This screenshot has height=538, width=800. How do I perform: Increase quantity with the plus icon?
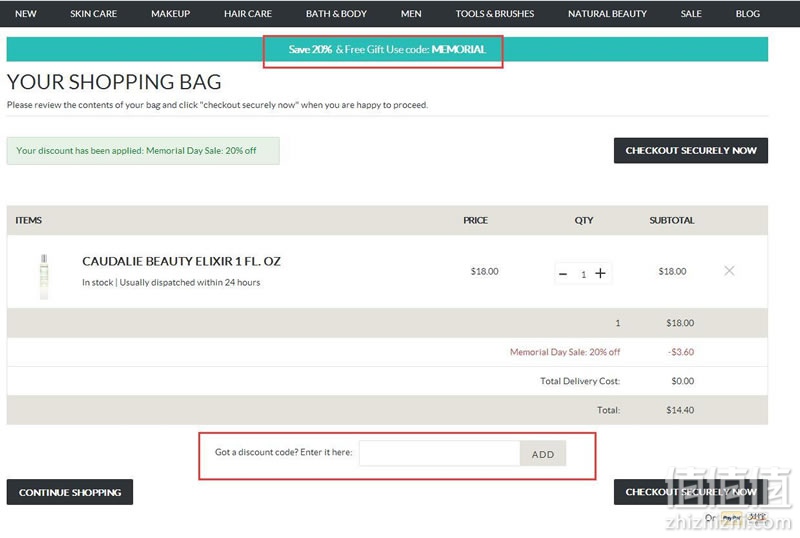(601, 274)
